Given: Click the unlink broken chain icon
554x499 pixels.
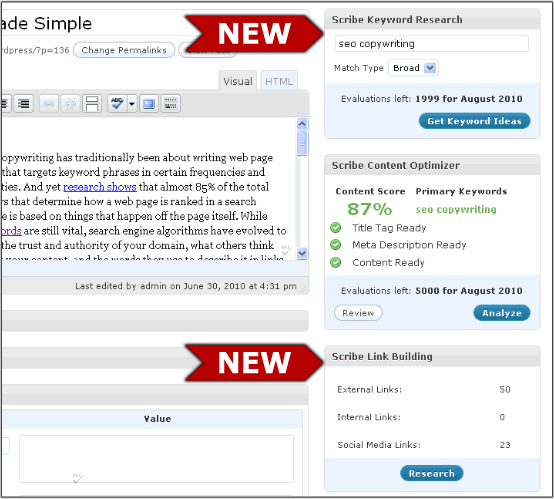Looking at the screenshot, I should click(x=70, y=104).
